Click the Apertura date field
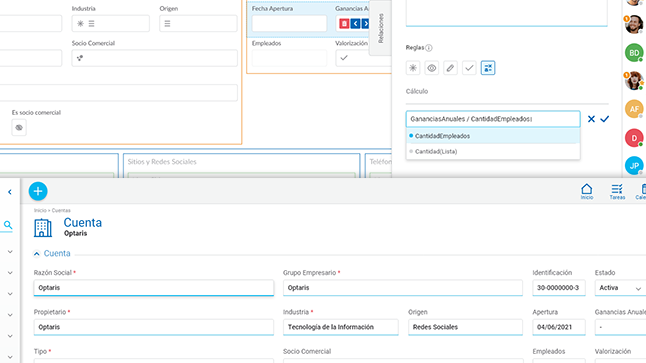646x363 pixels. click(x=559, y=327)
